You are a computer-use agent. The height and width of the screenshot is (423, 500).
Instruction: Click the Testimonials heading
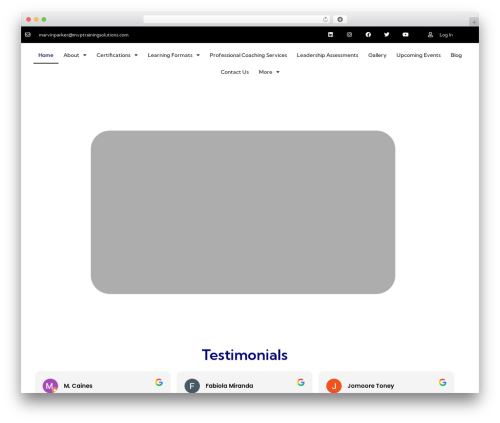tap(245, 355)
